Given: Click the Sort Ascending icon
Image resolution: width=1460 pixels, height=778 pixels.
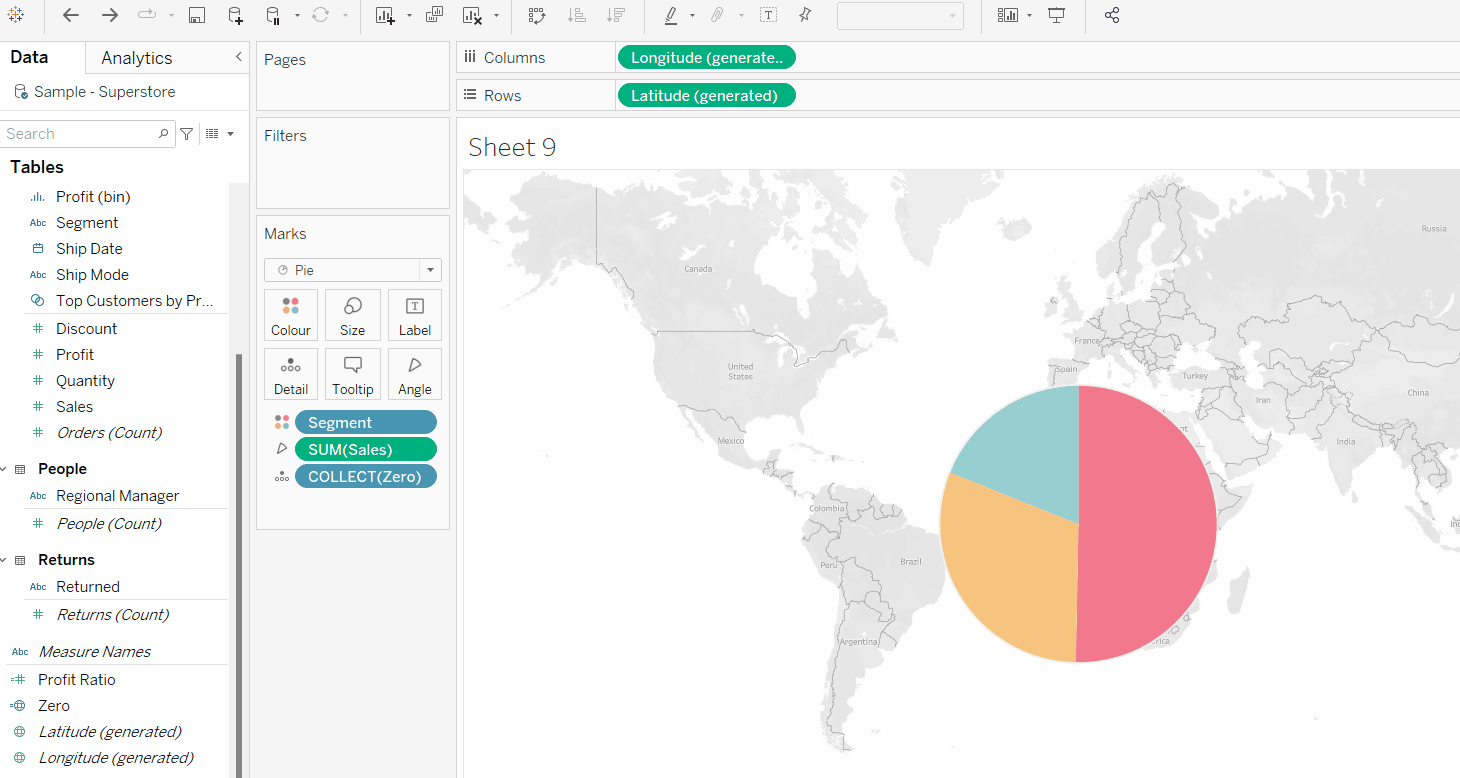Looking at the screenshot, I should 577,15.
